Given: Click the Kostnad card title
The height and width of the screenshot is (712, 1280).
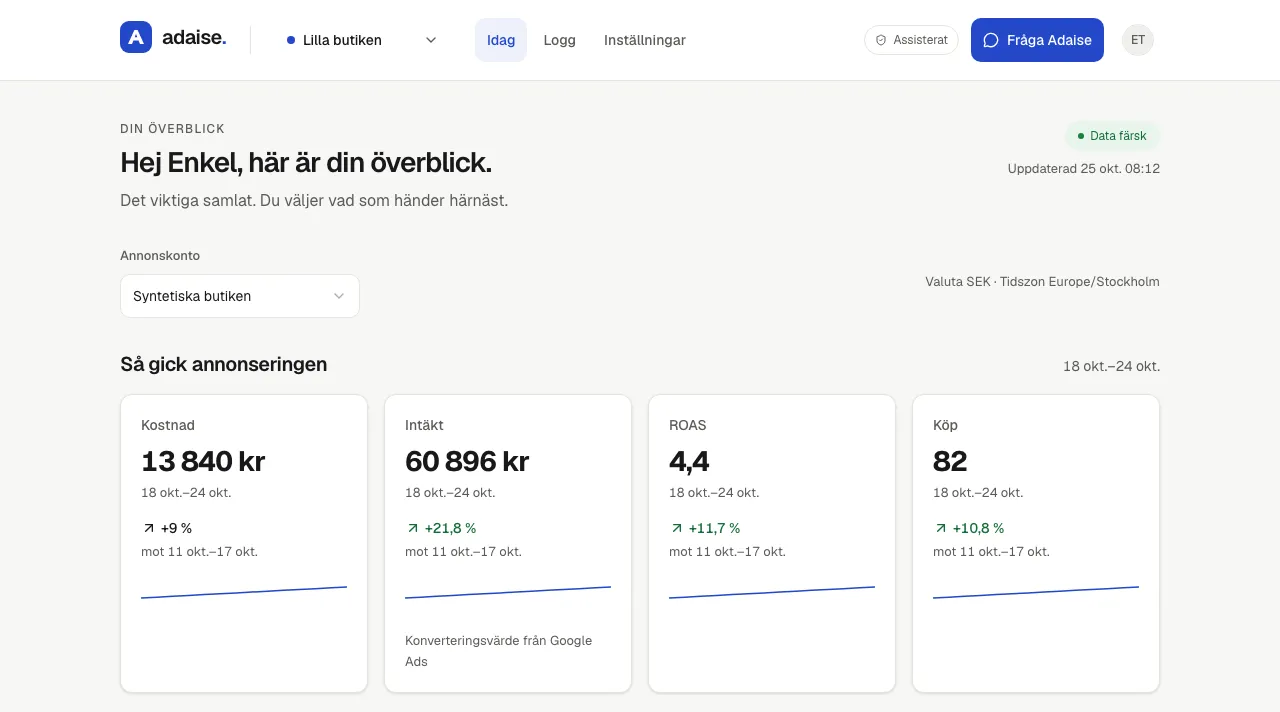Looking at the screenshot, I should 168,425.
